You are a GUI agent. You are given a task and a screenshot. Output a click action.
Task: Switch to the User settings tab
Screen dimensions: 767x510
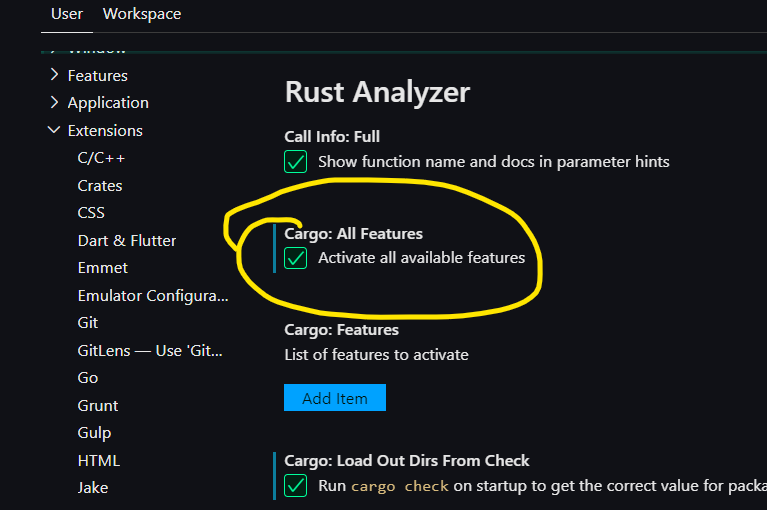[x=67, y=14]
